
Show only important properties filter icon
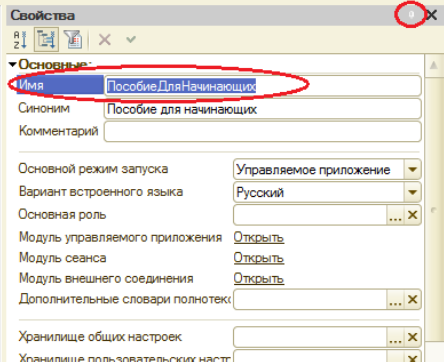tap(73, 40)
